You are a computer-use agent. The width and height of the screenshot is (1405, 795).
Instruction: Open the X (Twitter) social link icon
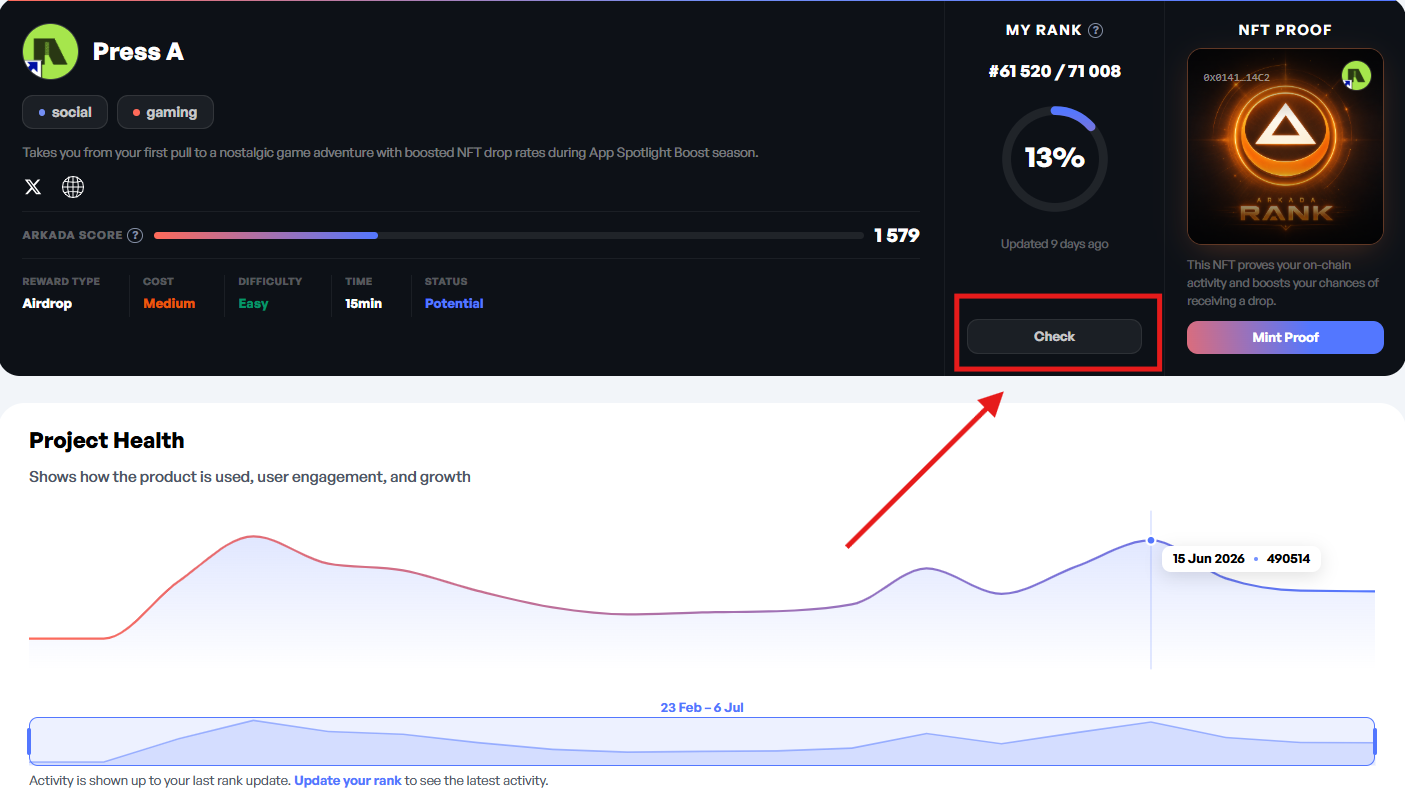pos(33,187)
